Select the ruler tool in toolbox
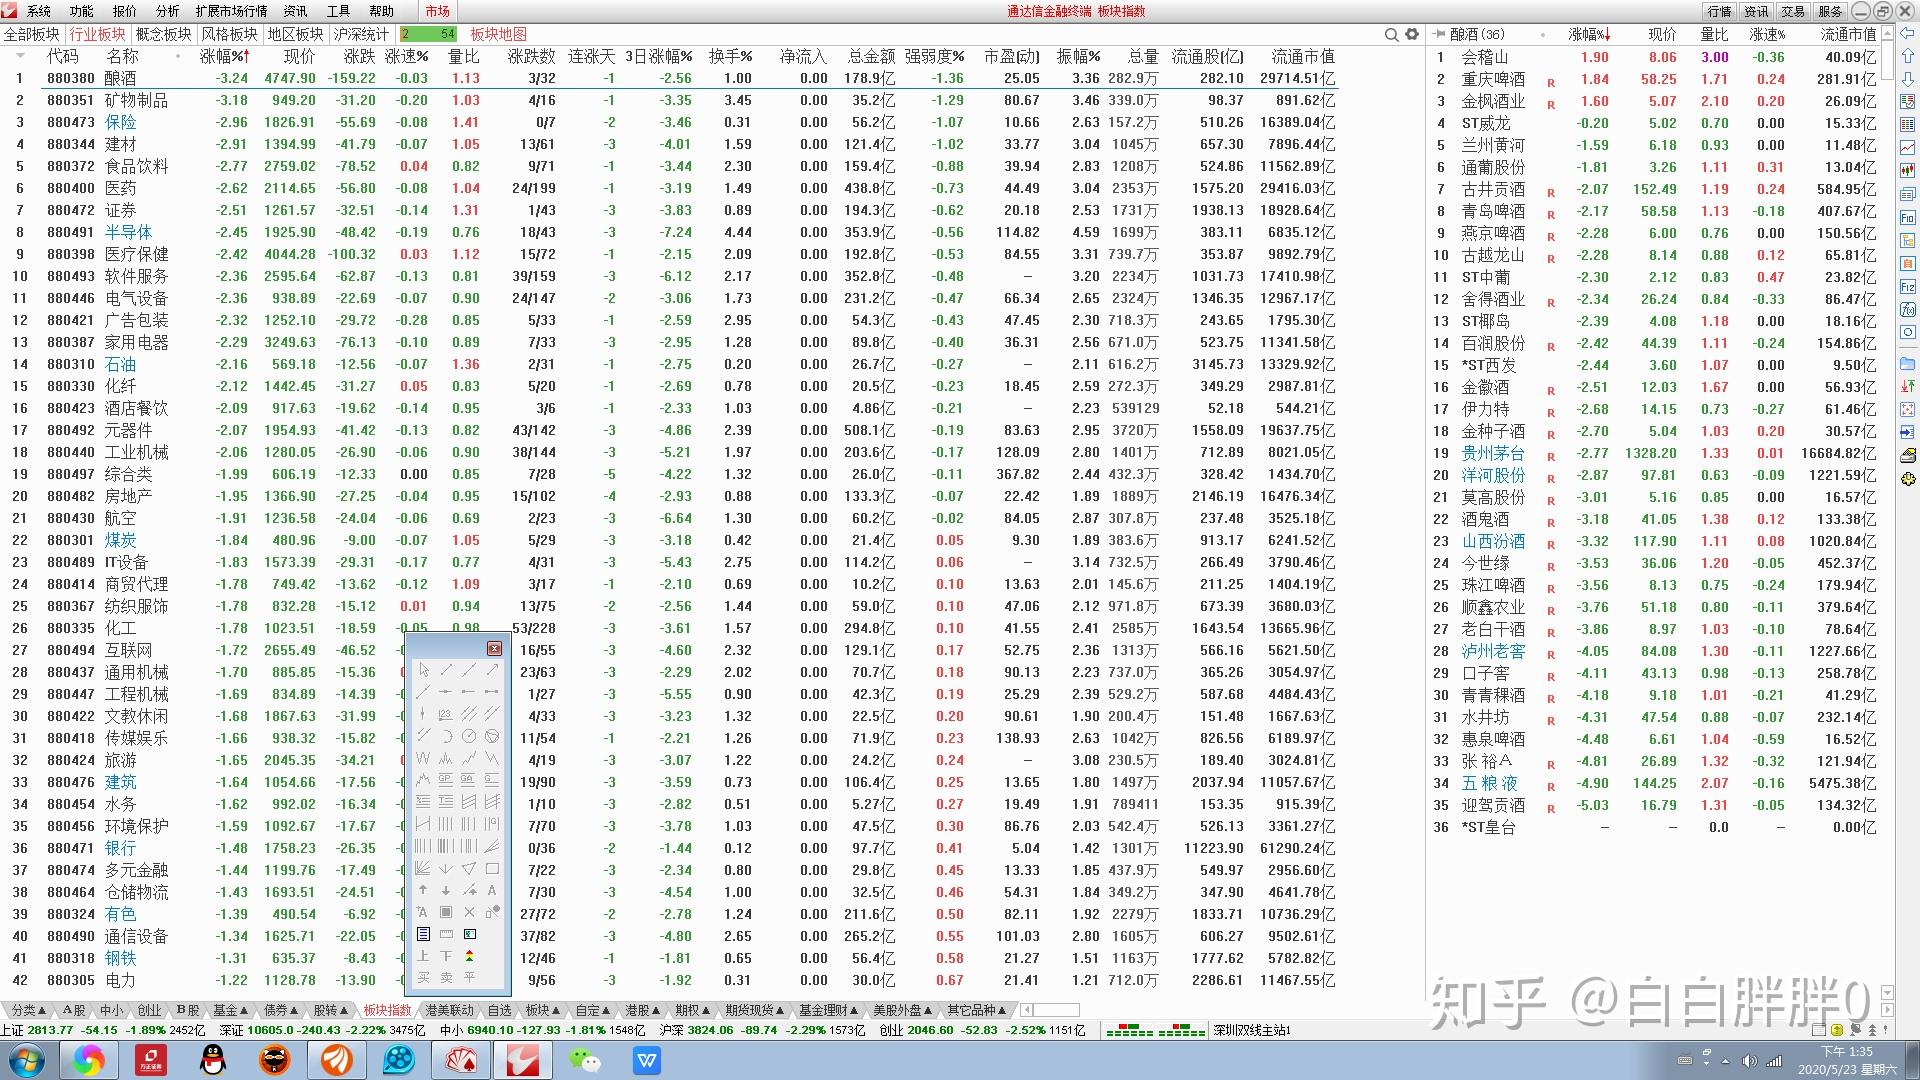1920x1080 pixels. [x=446, y=934]
